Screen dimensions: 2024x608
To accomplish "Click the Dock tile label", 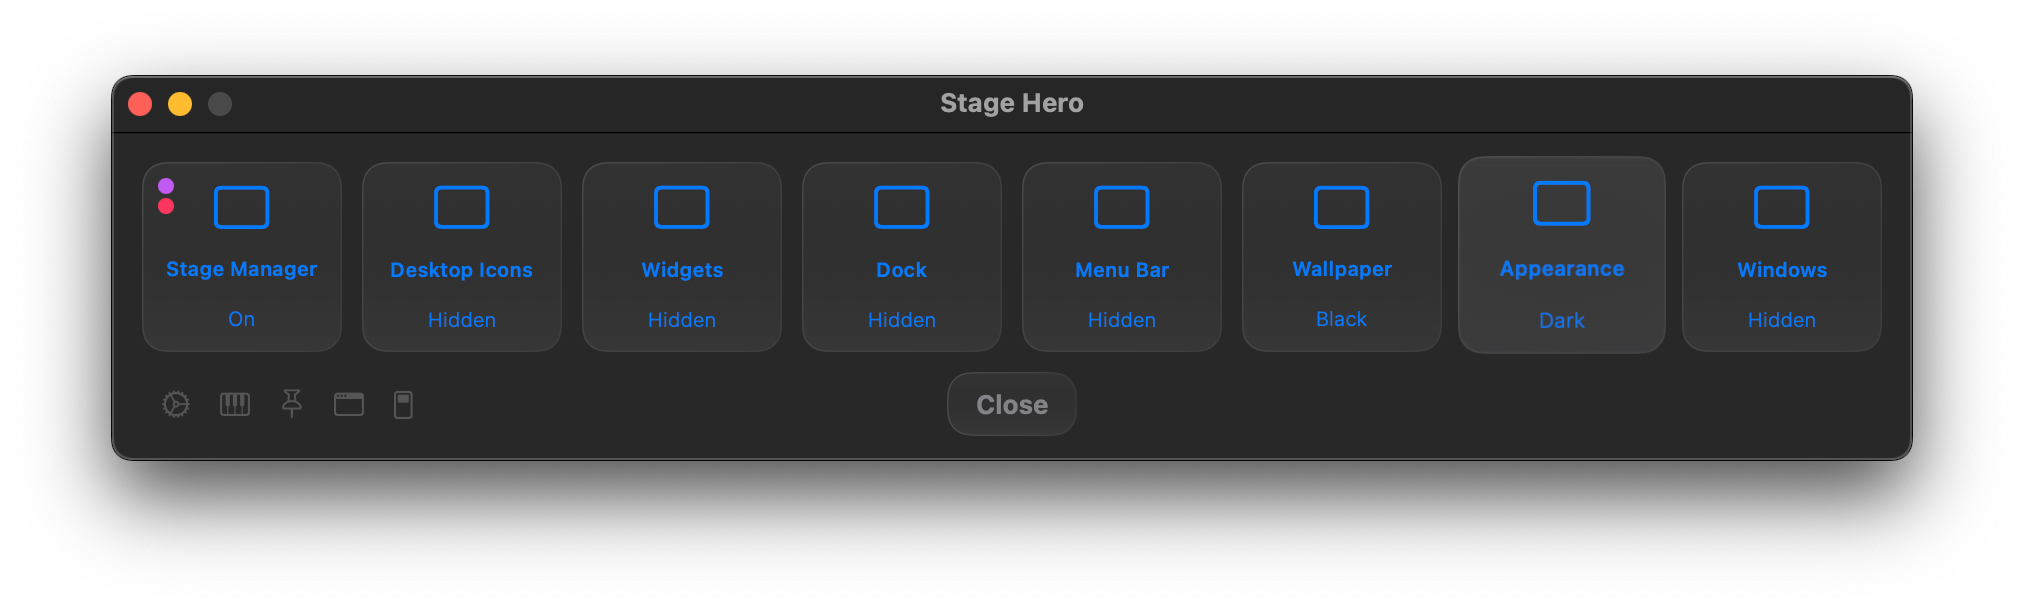I will point(901,270).
